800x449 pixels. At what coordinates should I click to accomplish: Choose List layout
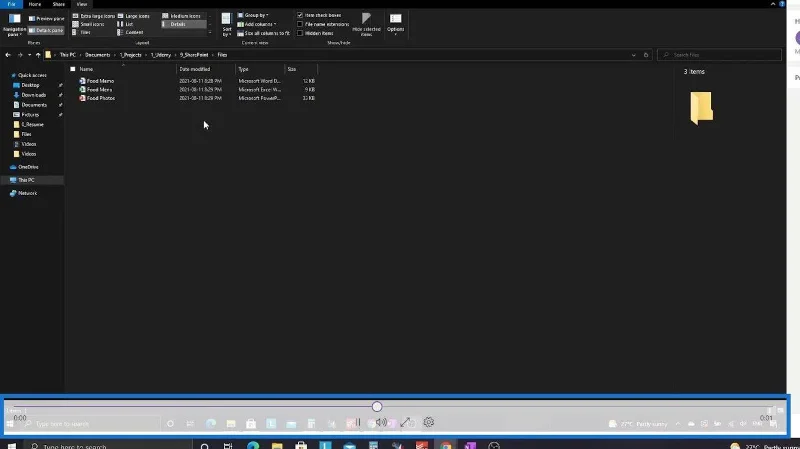coord(126,24)
